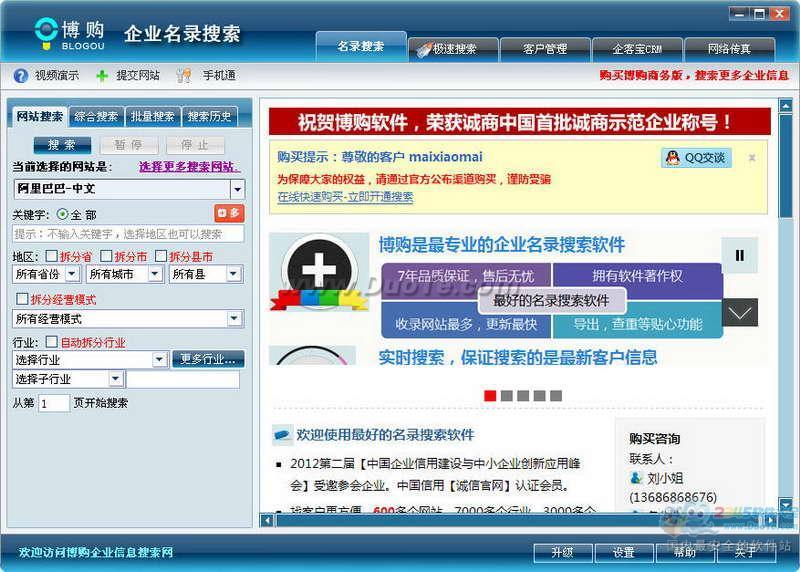Open the 企客宝CRM tab
800x572 pixels.
point(637,49)
